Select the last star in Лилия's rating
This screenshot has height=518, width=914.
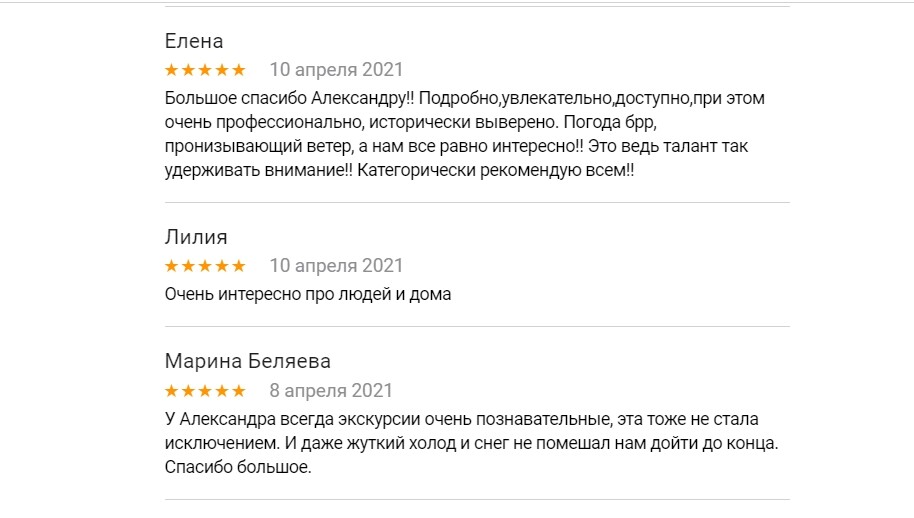point(238,266)
